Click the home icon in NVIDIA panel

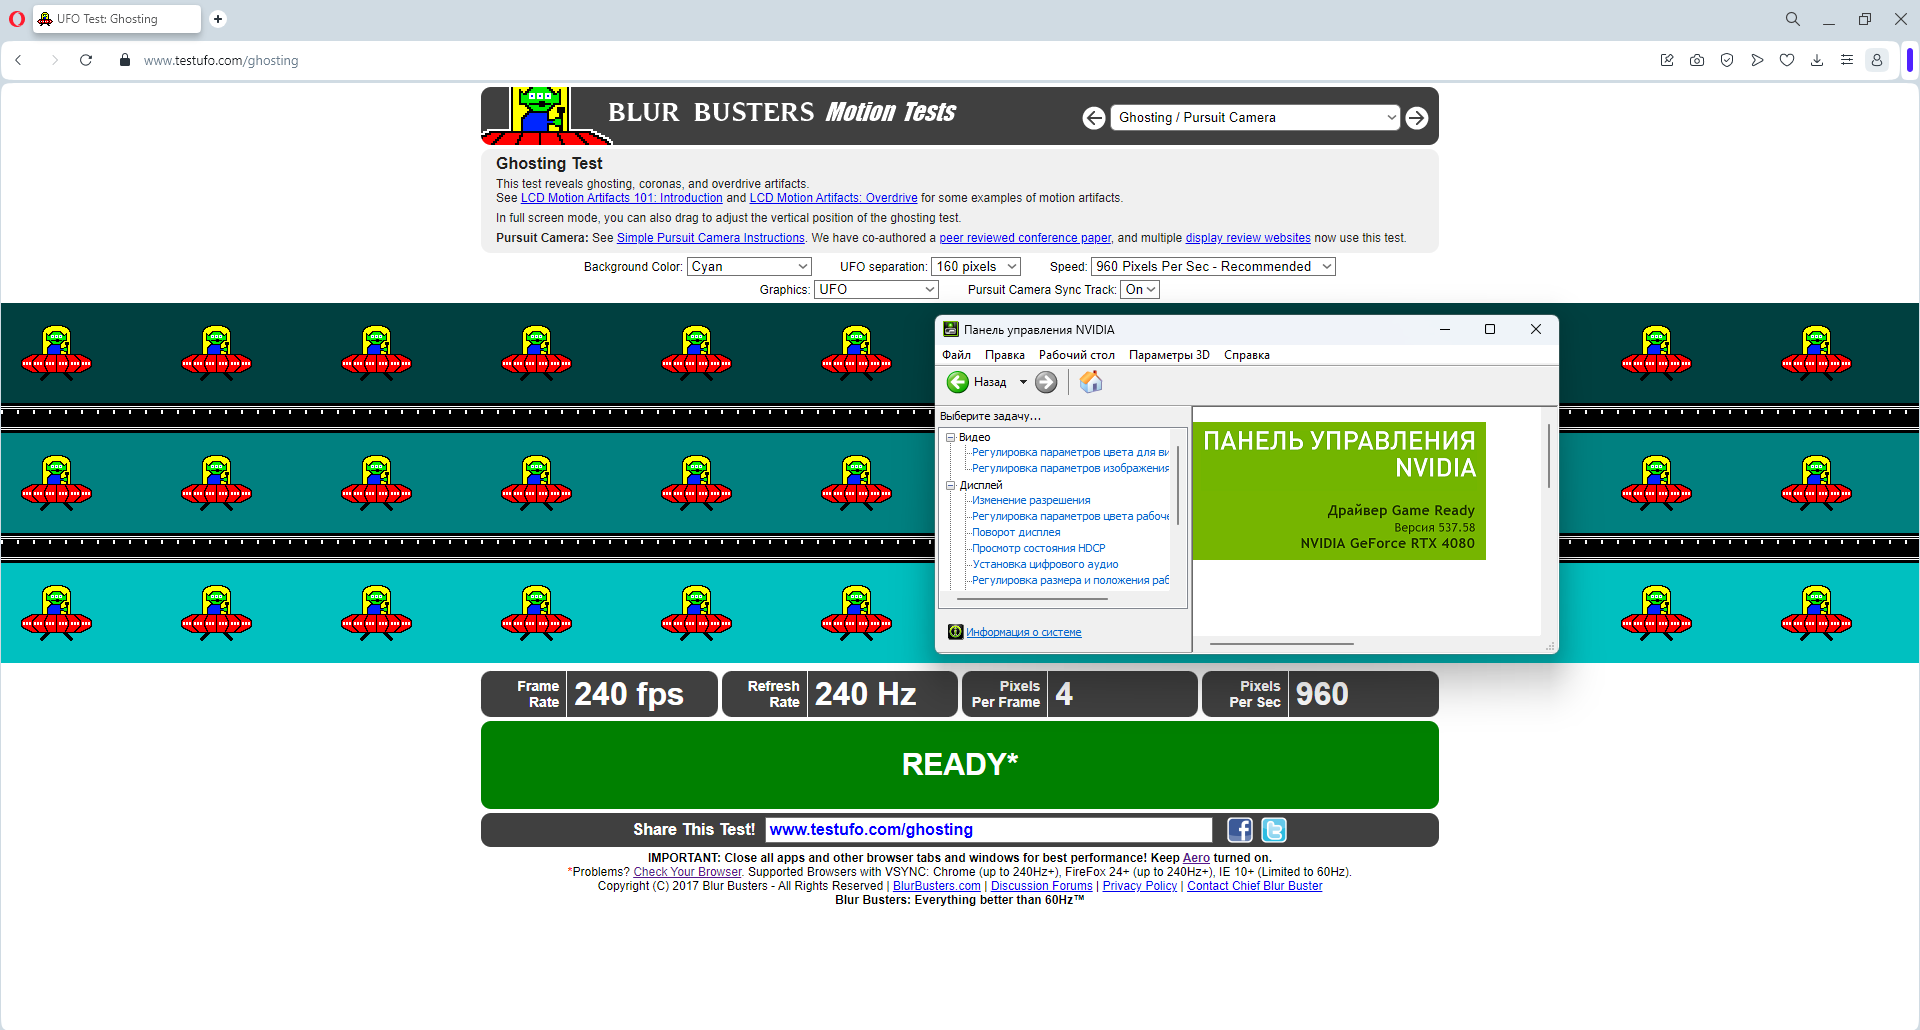click(1091, 382)
